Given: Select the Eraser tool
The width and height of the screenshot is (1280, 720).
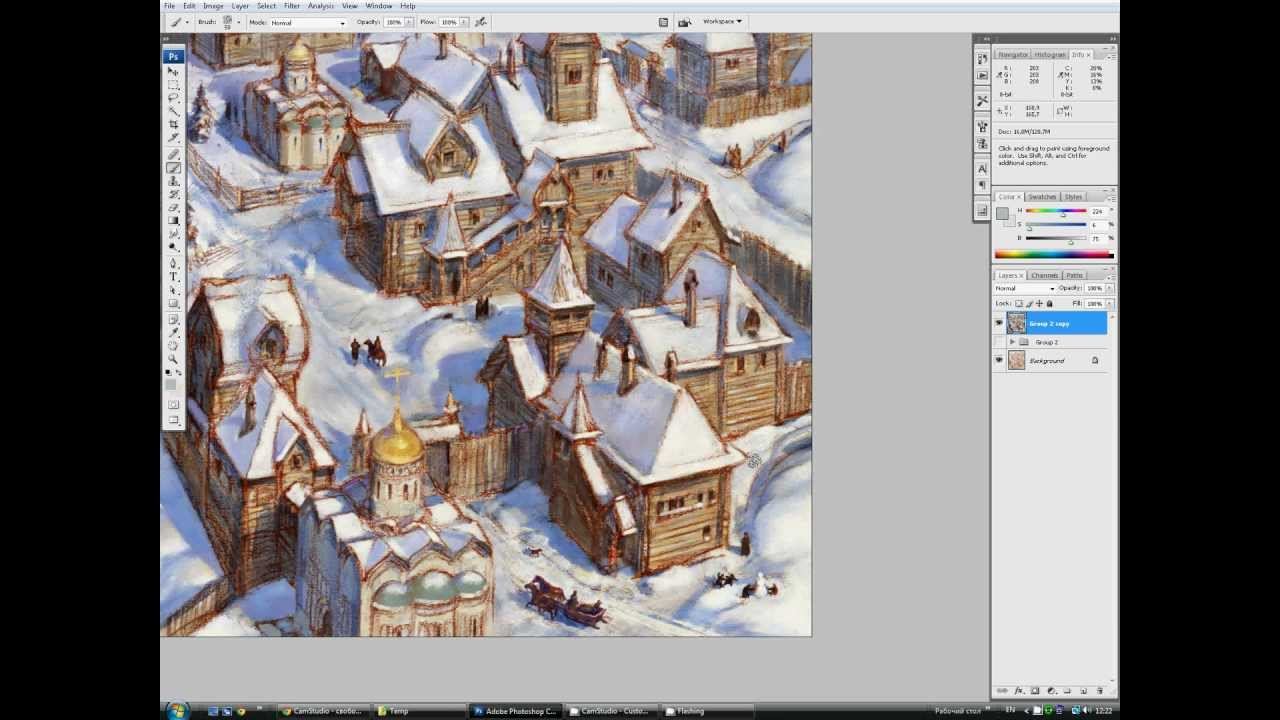Looking at the screenshot, I should [173, 207].
